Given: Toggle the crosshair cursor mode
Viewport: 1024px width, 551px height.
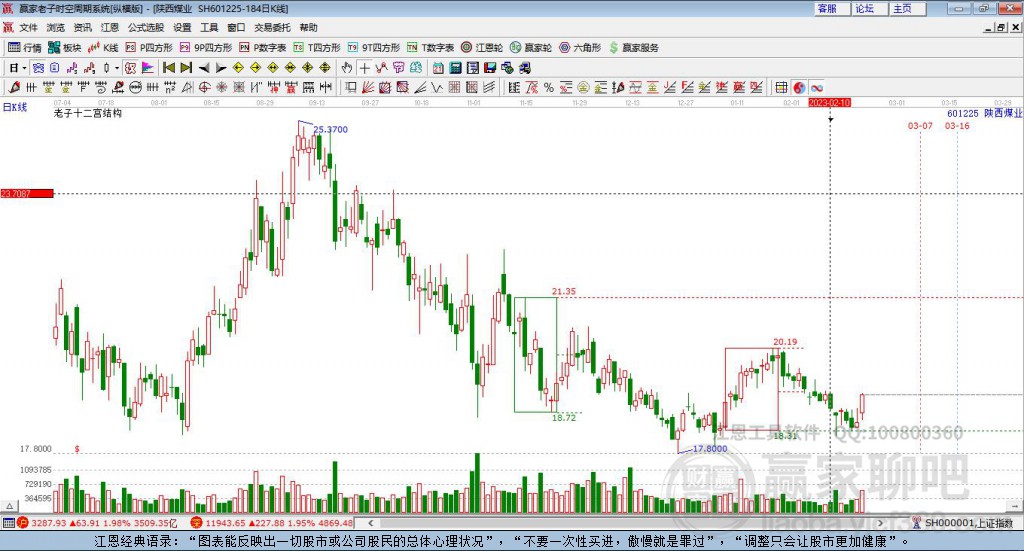Looking at the screenshot, I should (x=364, y=68).
